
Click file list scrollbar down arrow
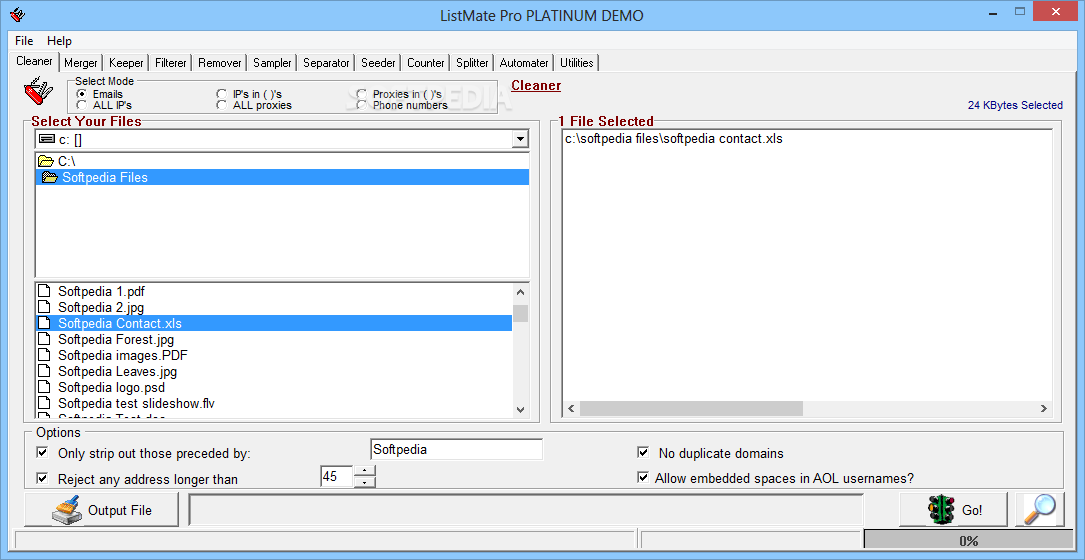(520, 409)
